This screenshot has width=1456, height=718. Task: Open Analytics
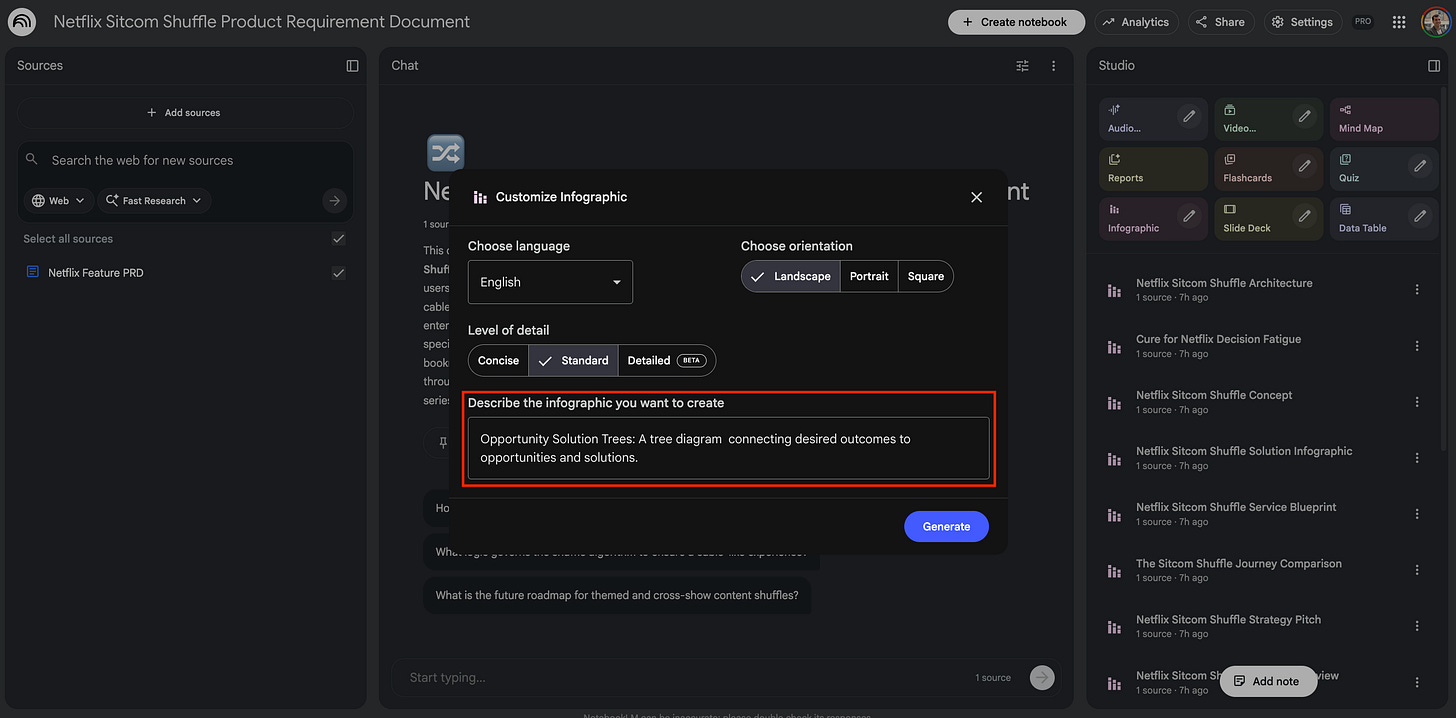(1135, 22)
